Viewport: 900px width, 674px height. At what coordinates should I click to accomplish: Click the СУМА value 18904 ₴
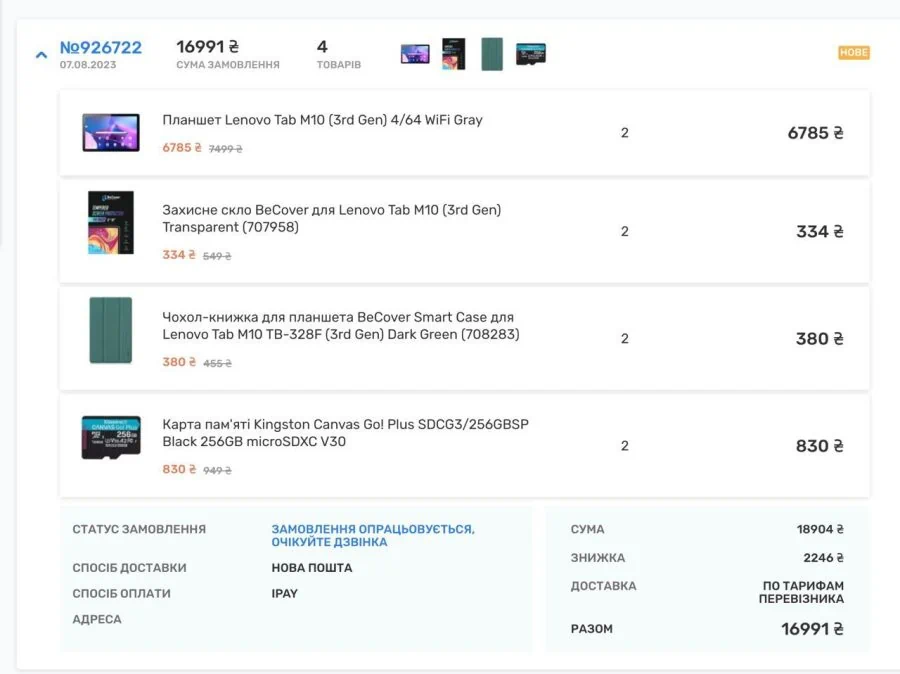(820, 529)
